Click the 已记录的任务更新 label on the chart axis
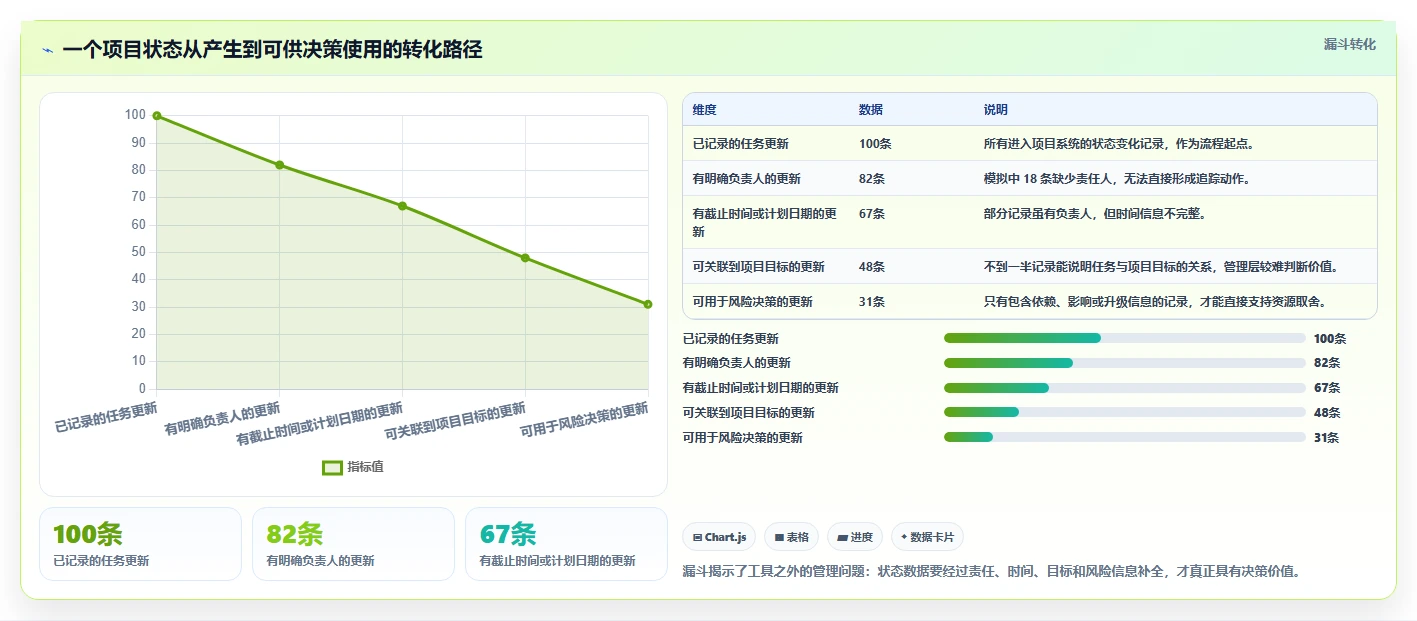The height and width of the screenshot is (621, 1417). tap(106, 416)
